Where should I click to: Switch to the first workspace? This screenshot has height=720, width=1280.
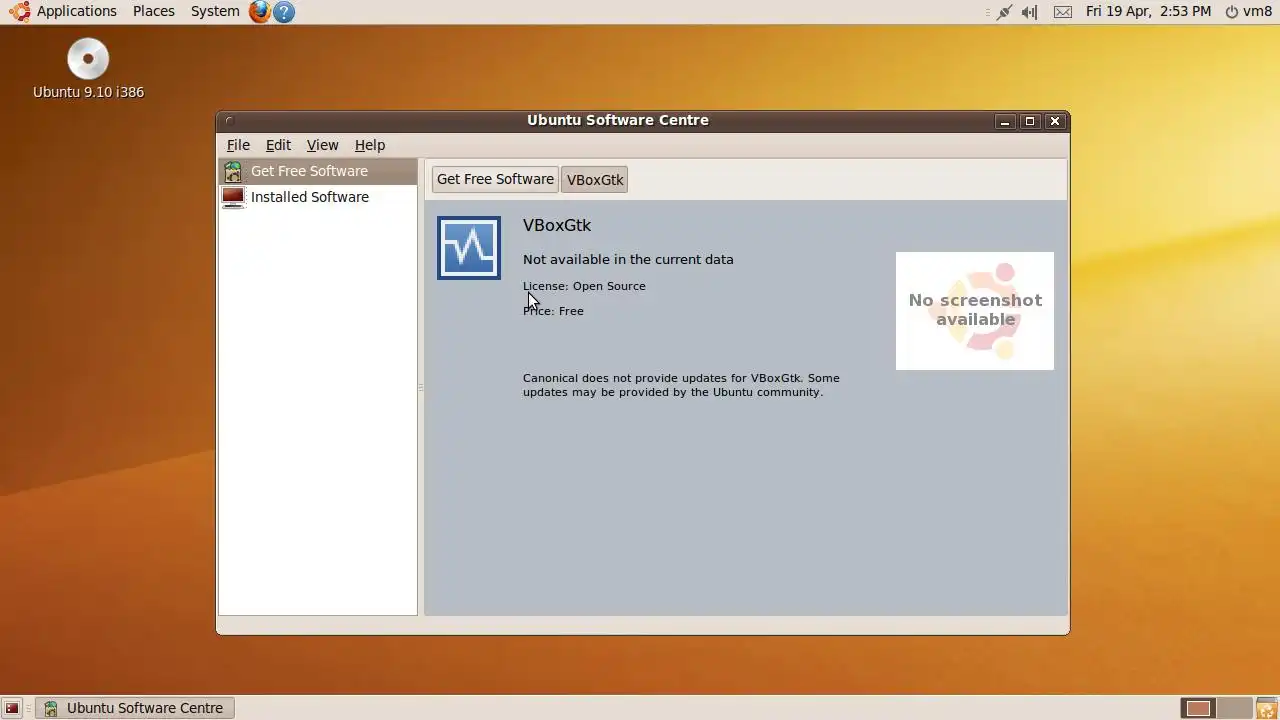click(1198, 708)
